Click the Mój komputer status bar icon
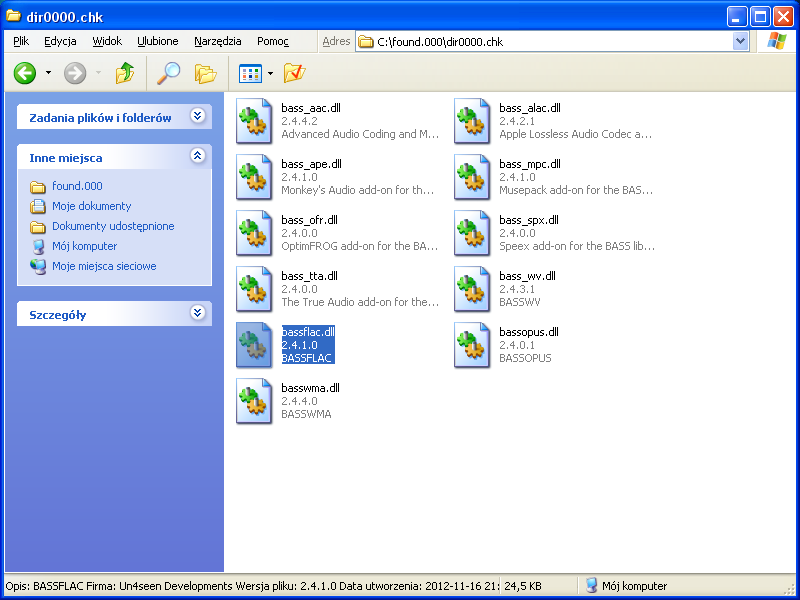The image size is (800, 600). [591, 586]
